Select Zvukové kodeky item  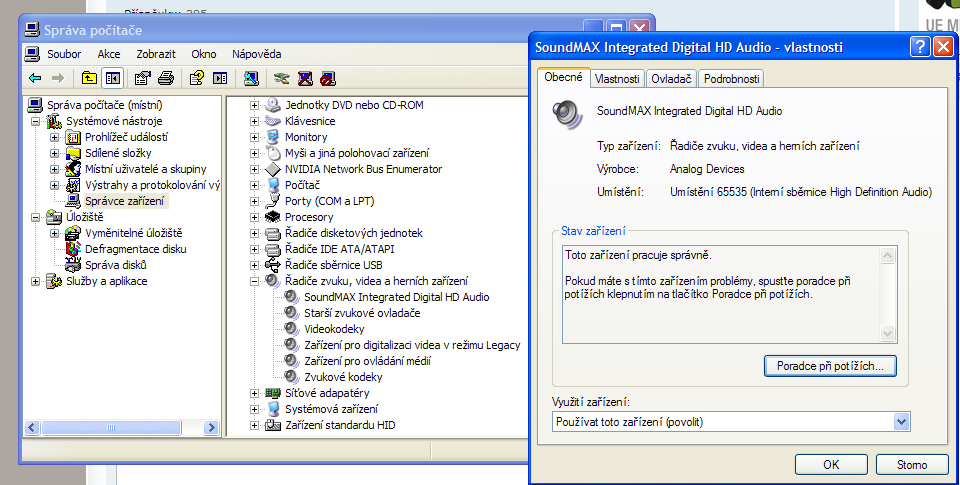pyautogui.click(x=343, y=377)
